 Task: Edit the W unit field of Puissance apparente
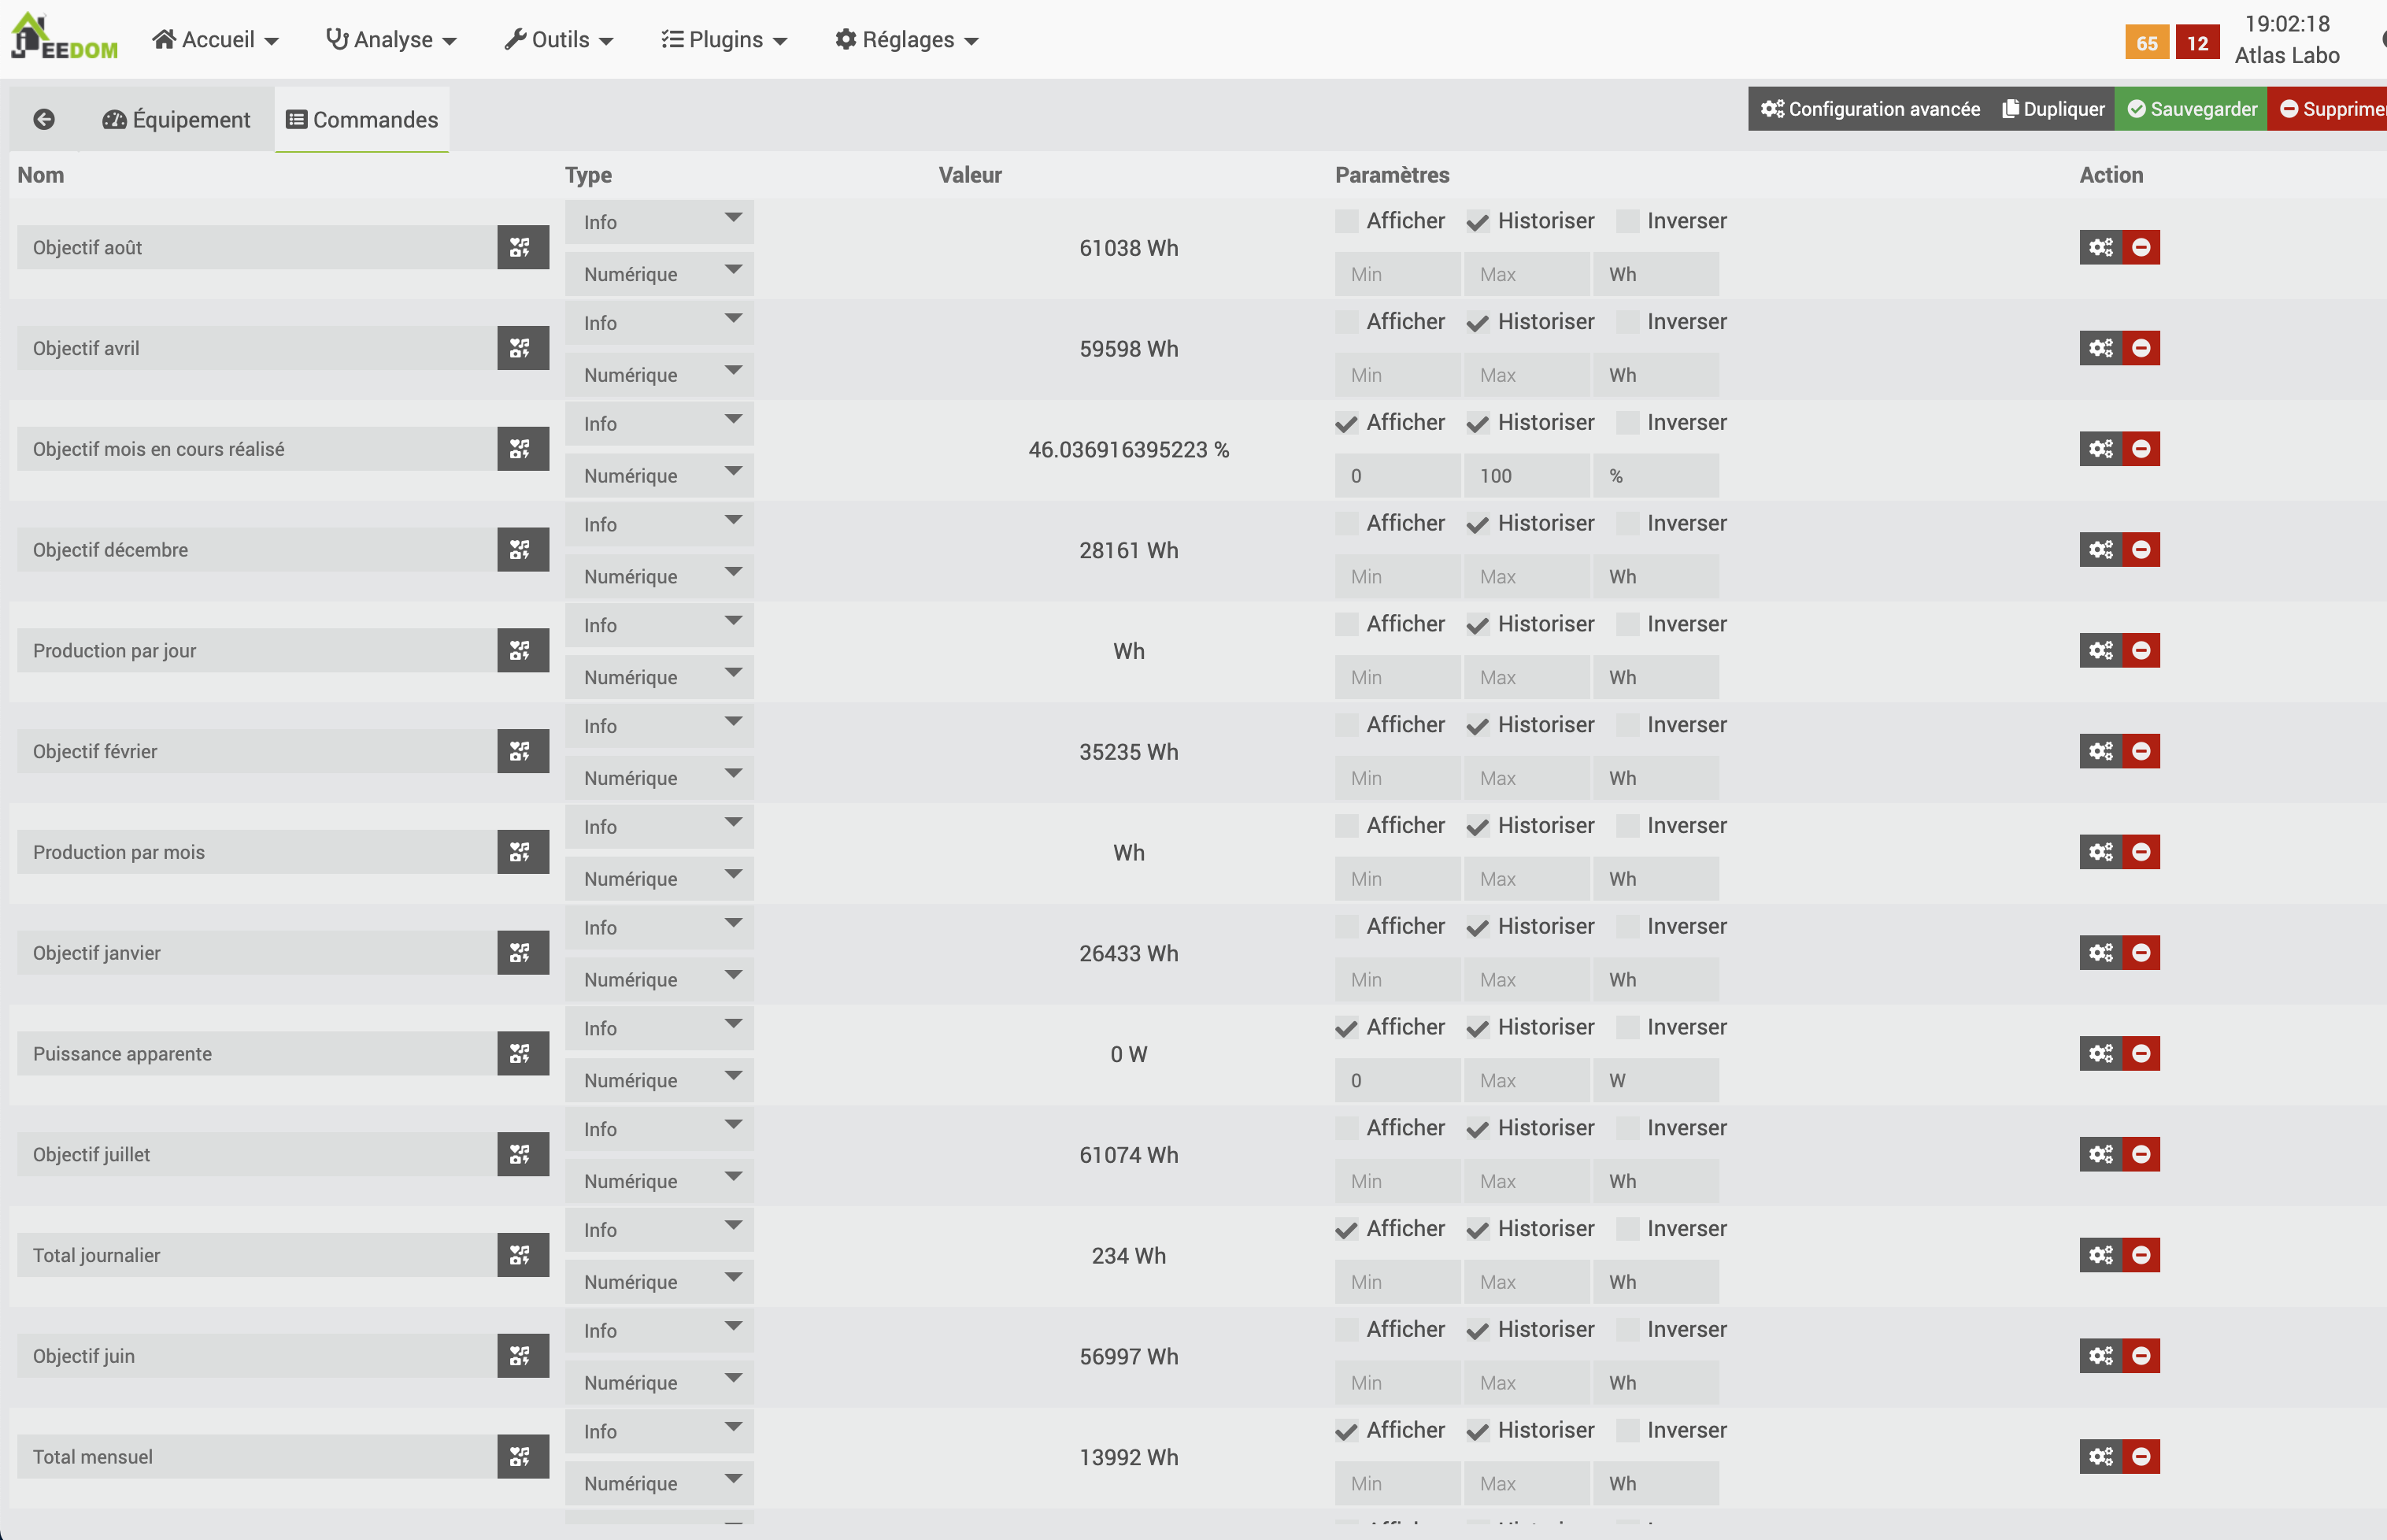tap(1656, 1080)
